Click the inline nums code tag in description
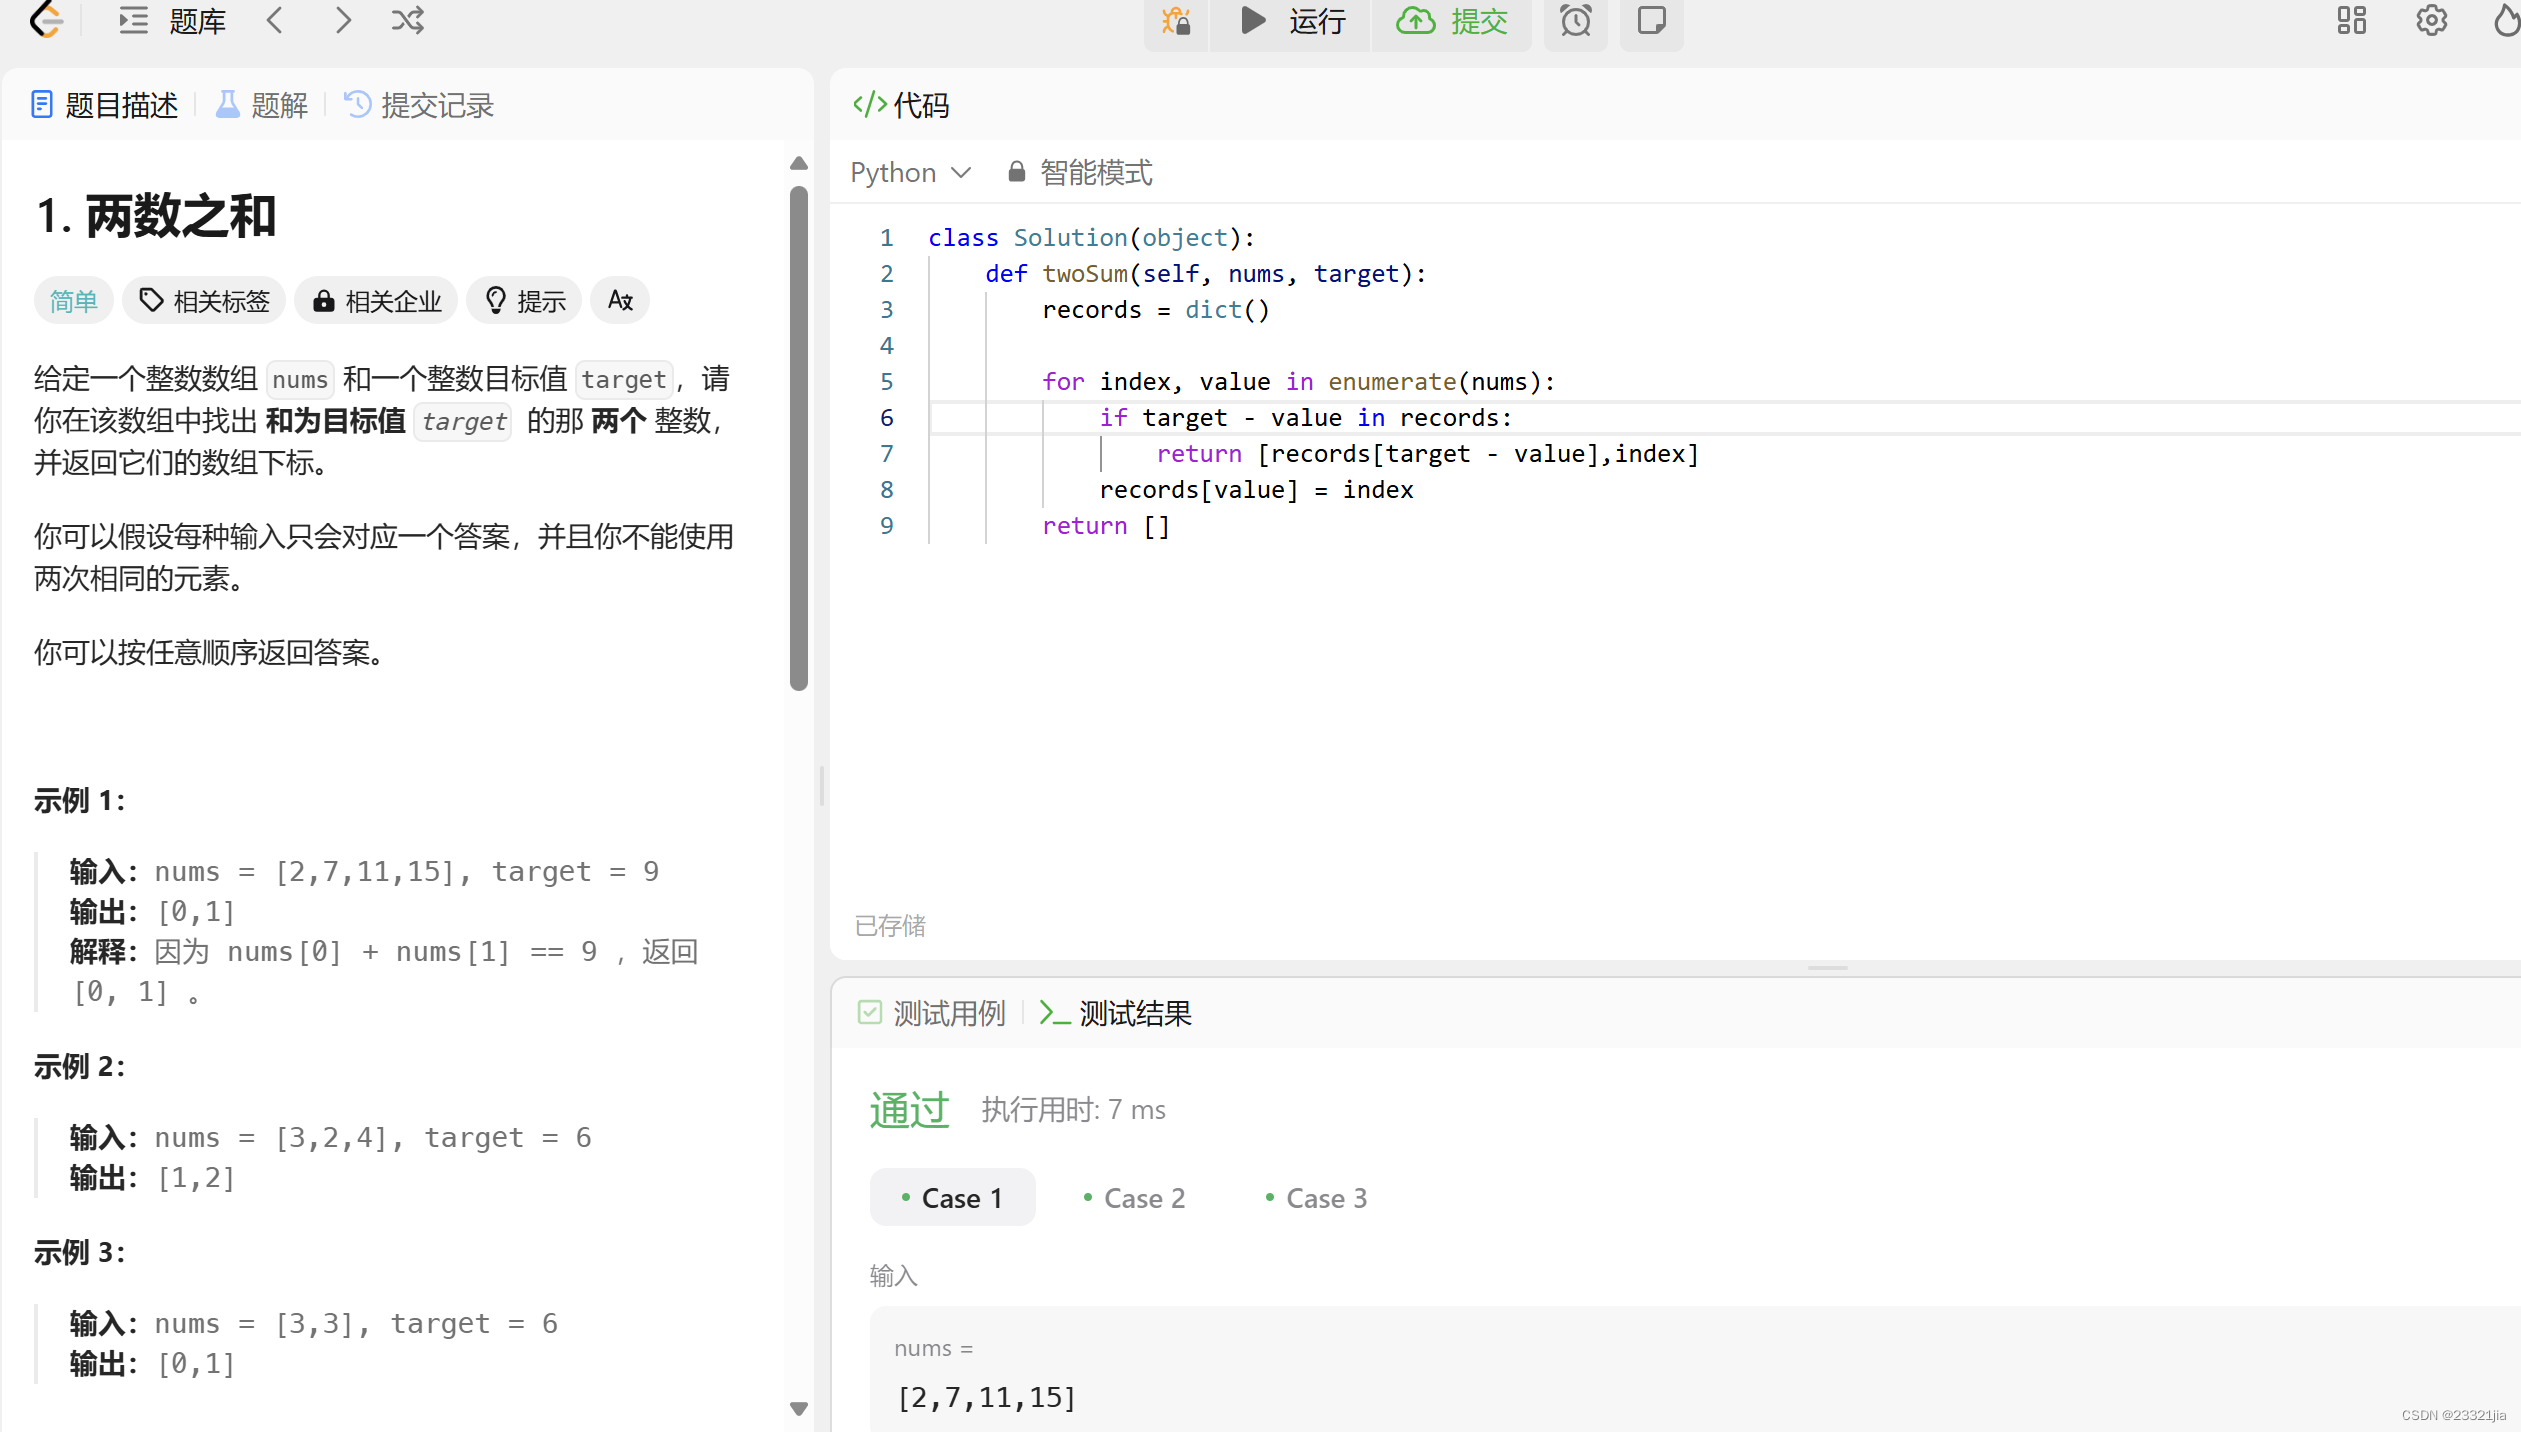 pos(300,380)
